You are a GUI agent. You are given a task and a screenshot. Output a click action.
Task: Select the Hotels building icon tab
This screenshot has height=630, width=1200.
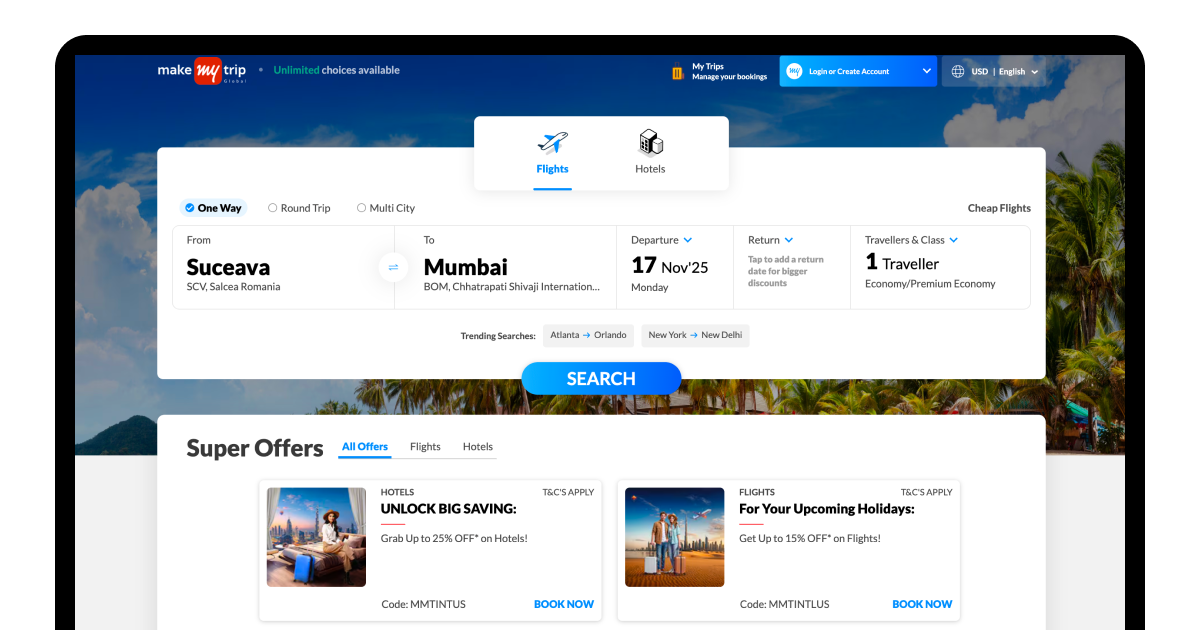click(x=650, y=143)
